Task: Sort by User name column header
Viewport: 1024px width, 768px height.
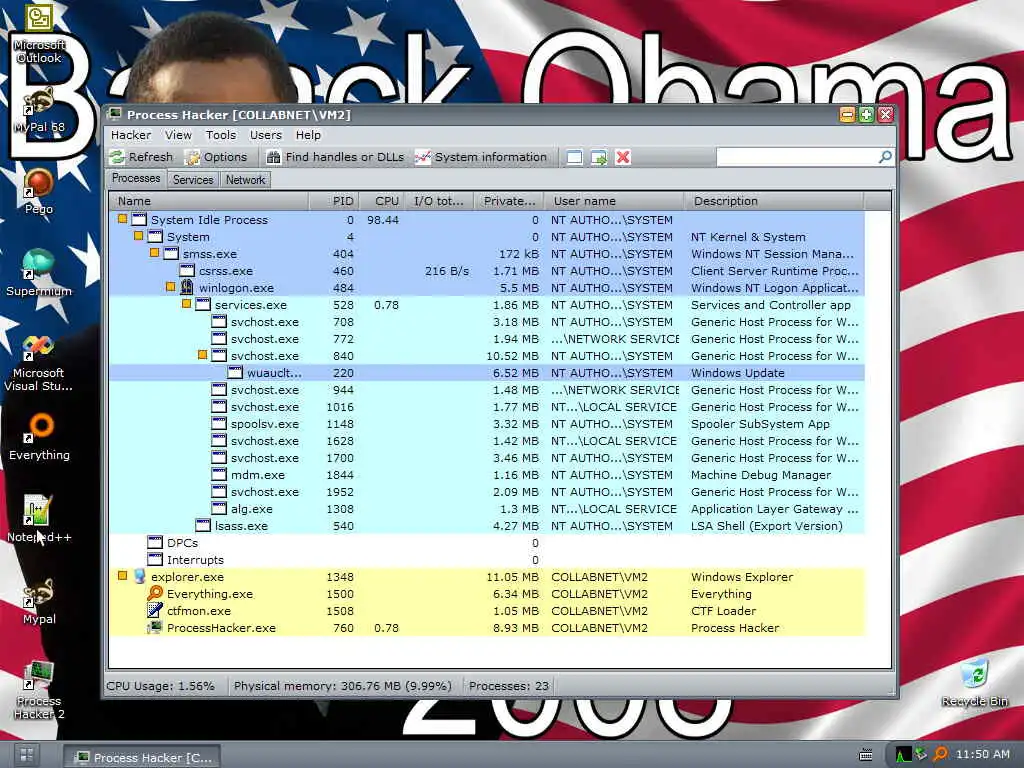Action: click(613, 201)
